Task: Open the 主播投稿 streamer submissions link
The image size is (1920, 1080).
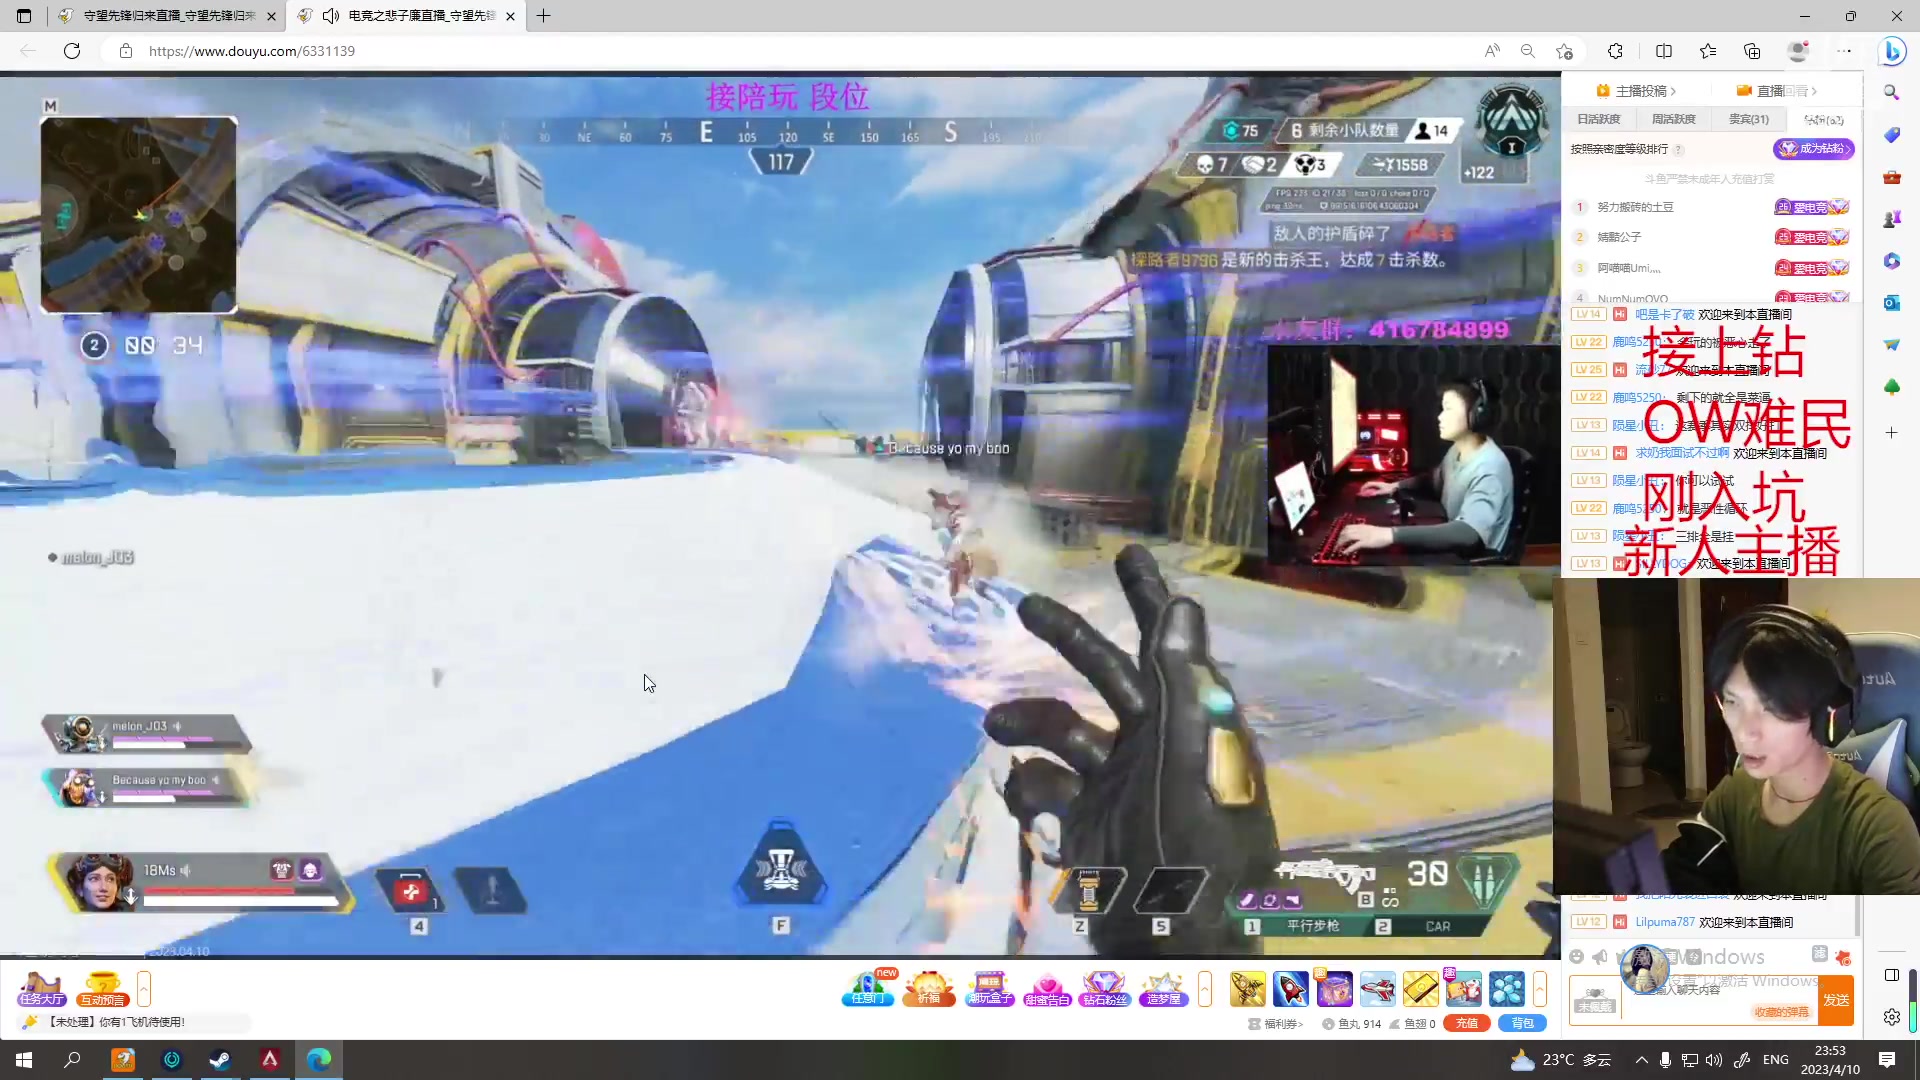Action: point(1636,91)
